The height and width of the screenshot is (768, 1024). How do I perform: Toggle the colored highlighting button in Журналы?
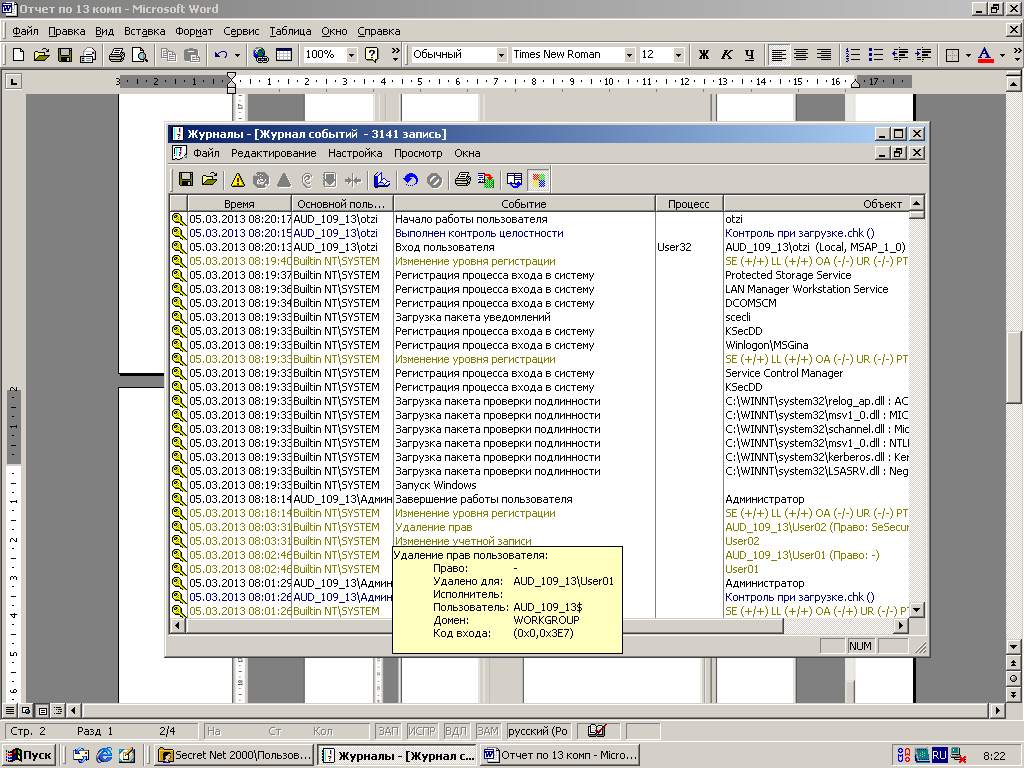(538, 180)
